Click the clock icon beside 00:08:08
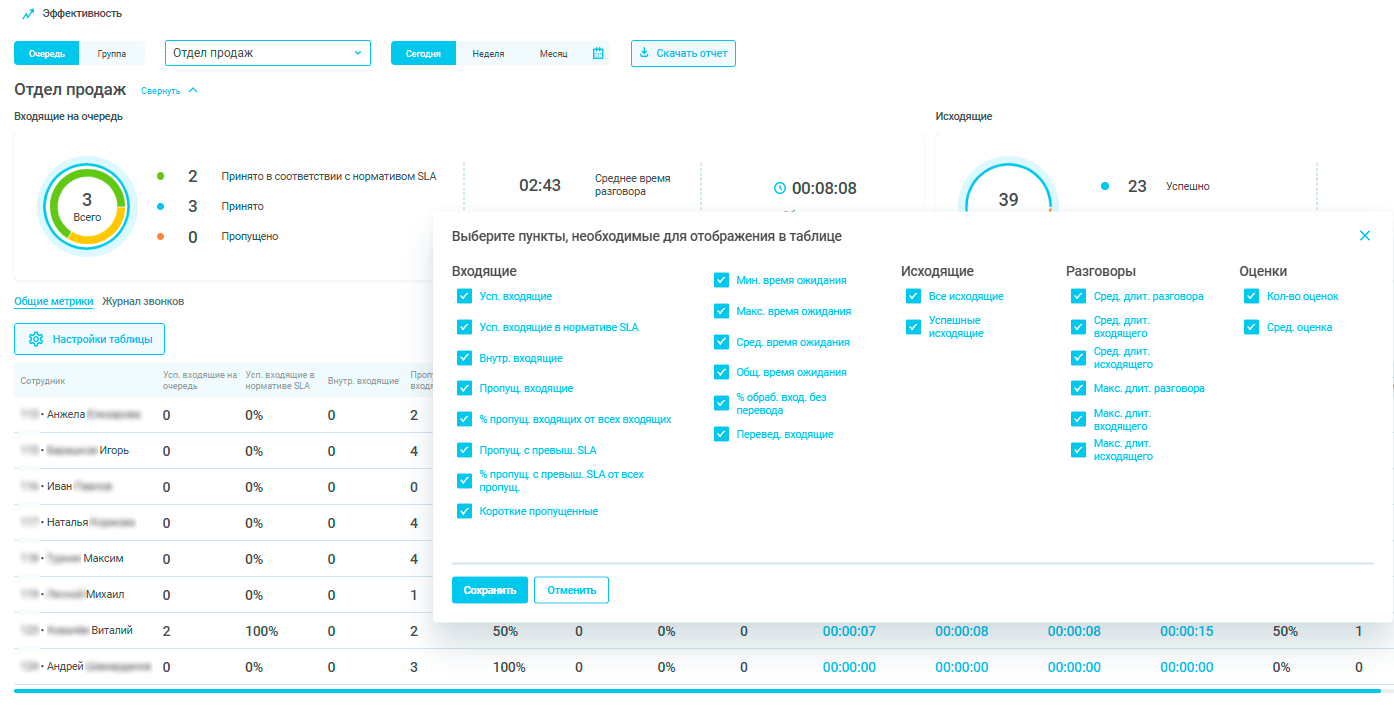This screenshot has width=1394, height=714. [780, 188]
